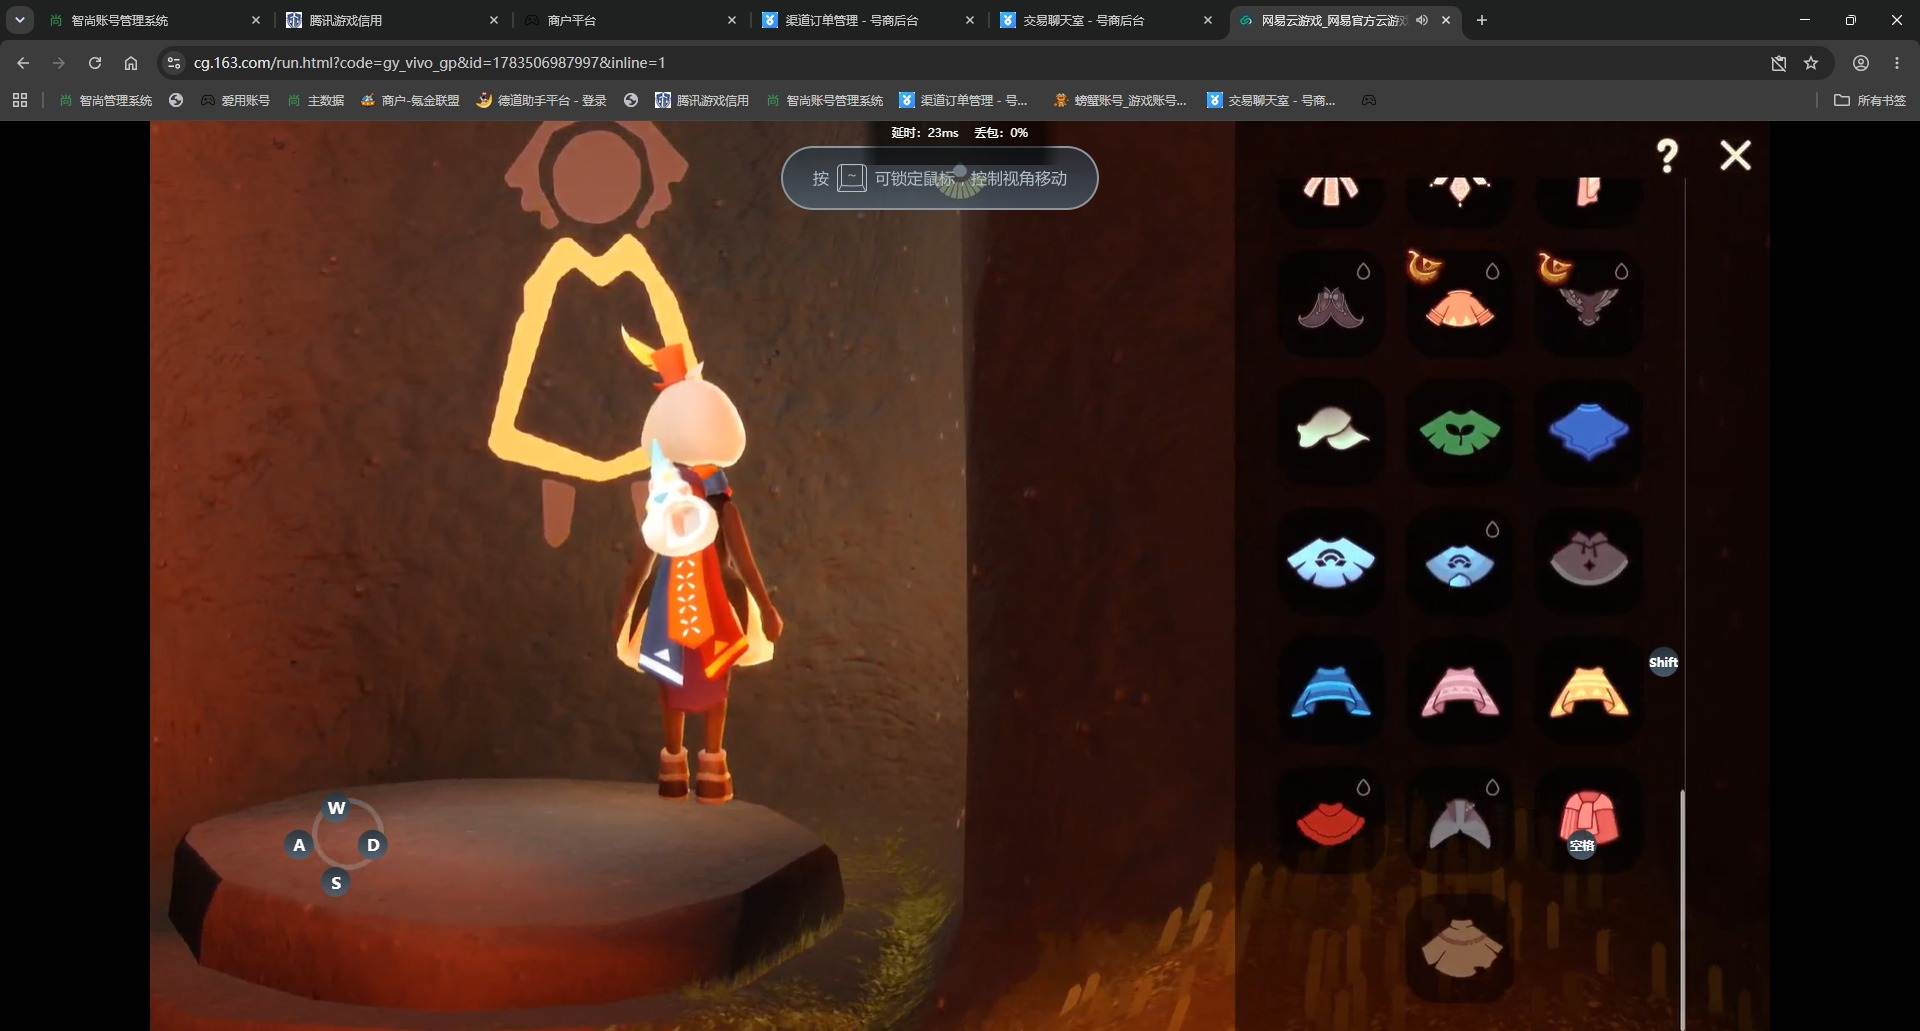Image resolution: width=1920 pixels, height=1031 pixels.
Task: Pick the red cape icon
Action: point(1330,822)
